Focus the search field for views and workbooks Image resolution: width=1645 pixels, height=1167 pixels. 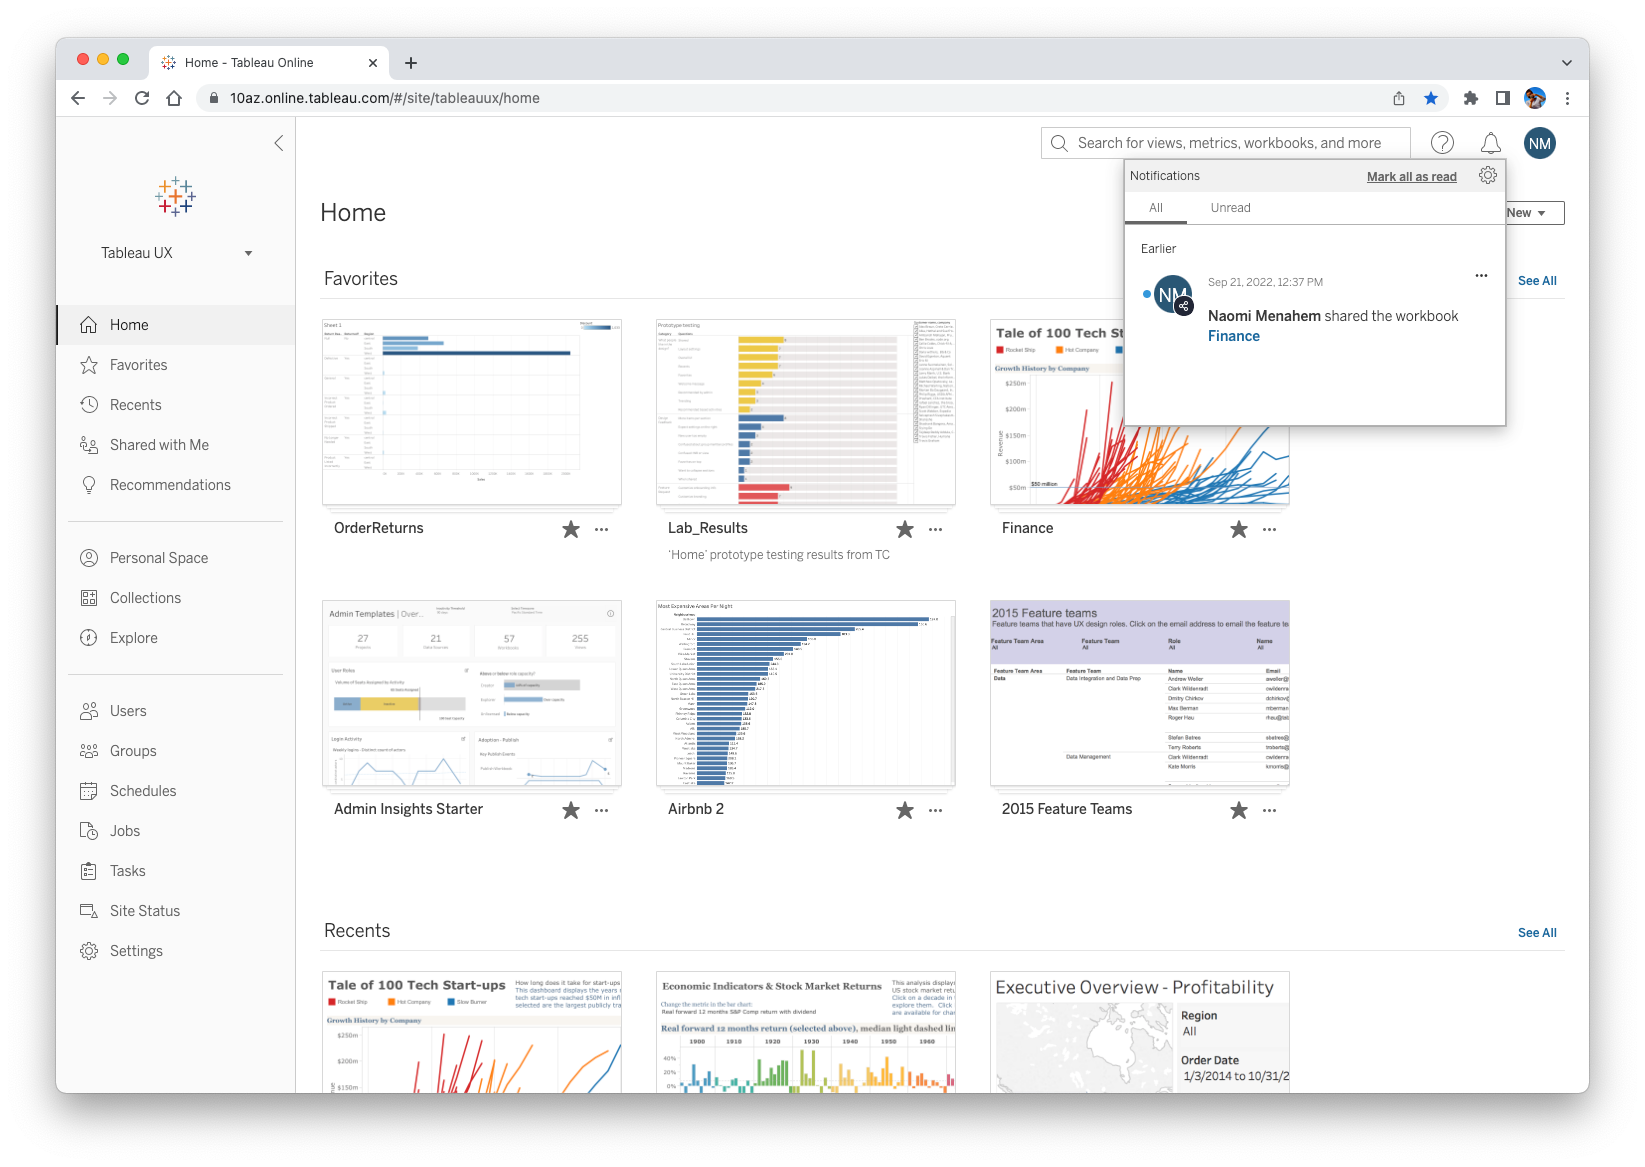[x=1226, y=143]
